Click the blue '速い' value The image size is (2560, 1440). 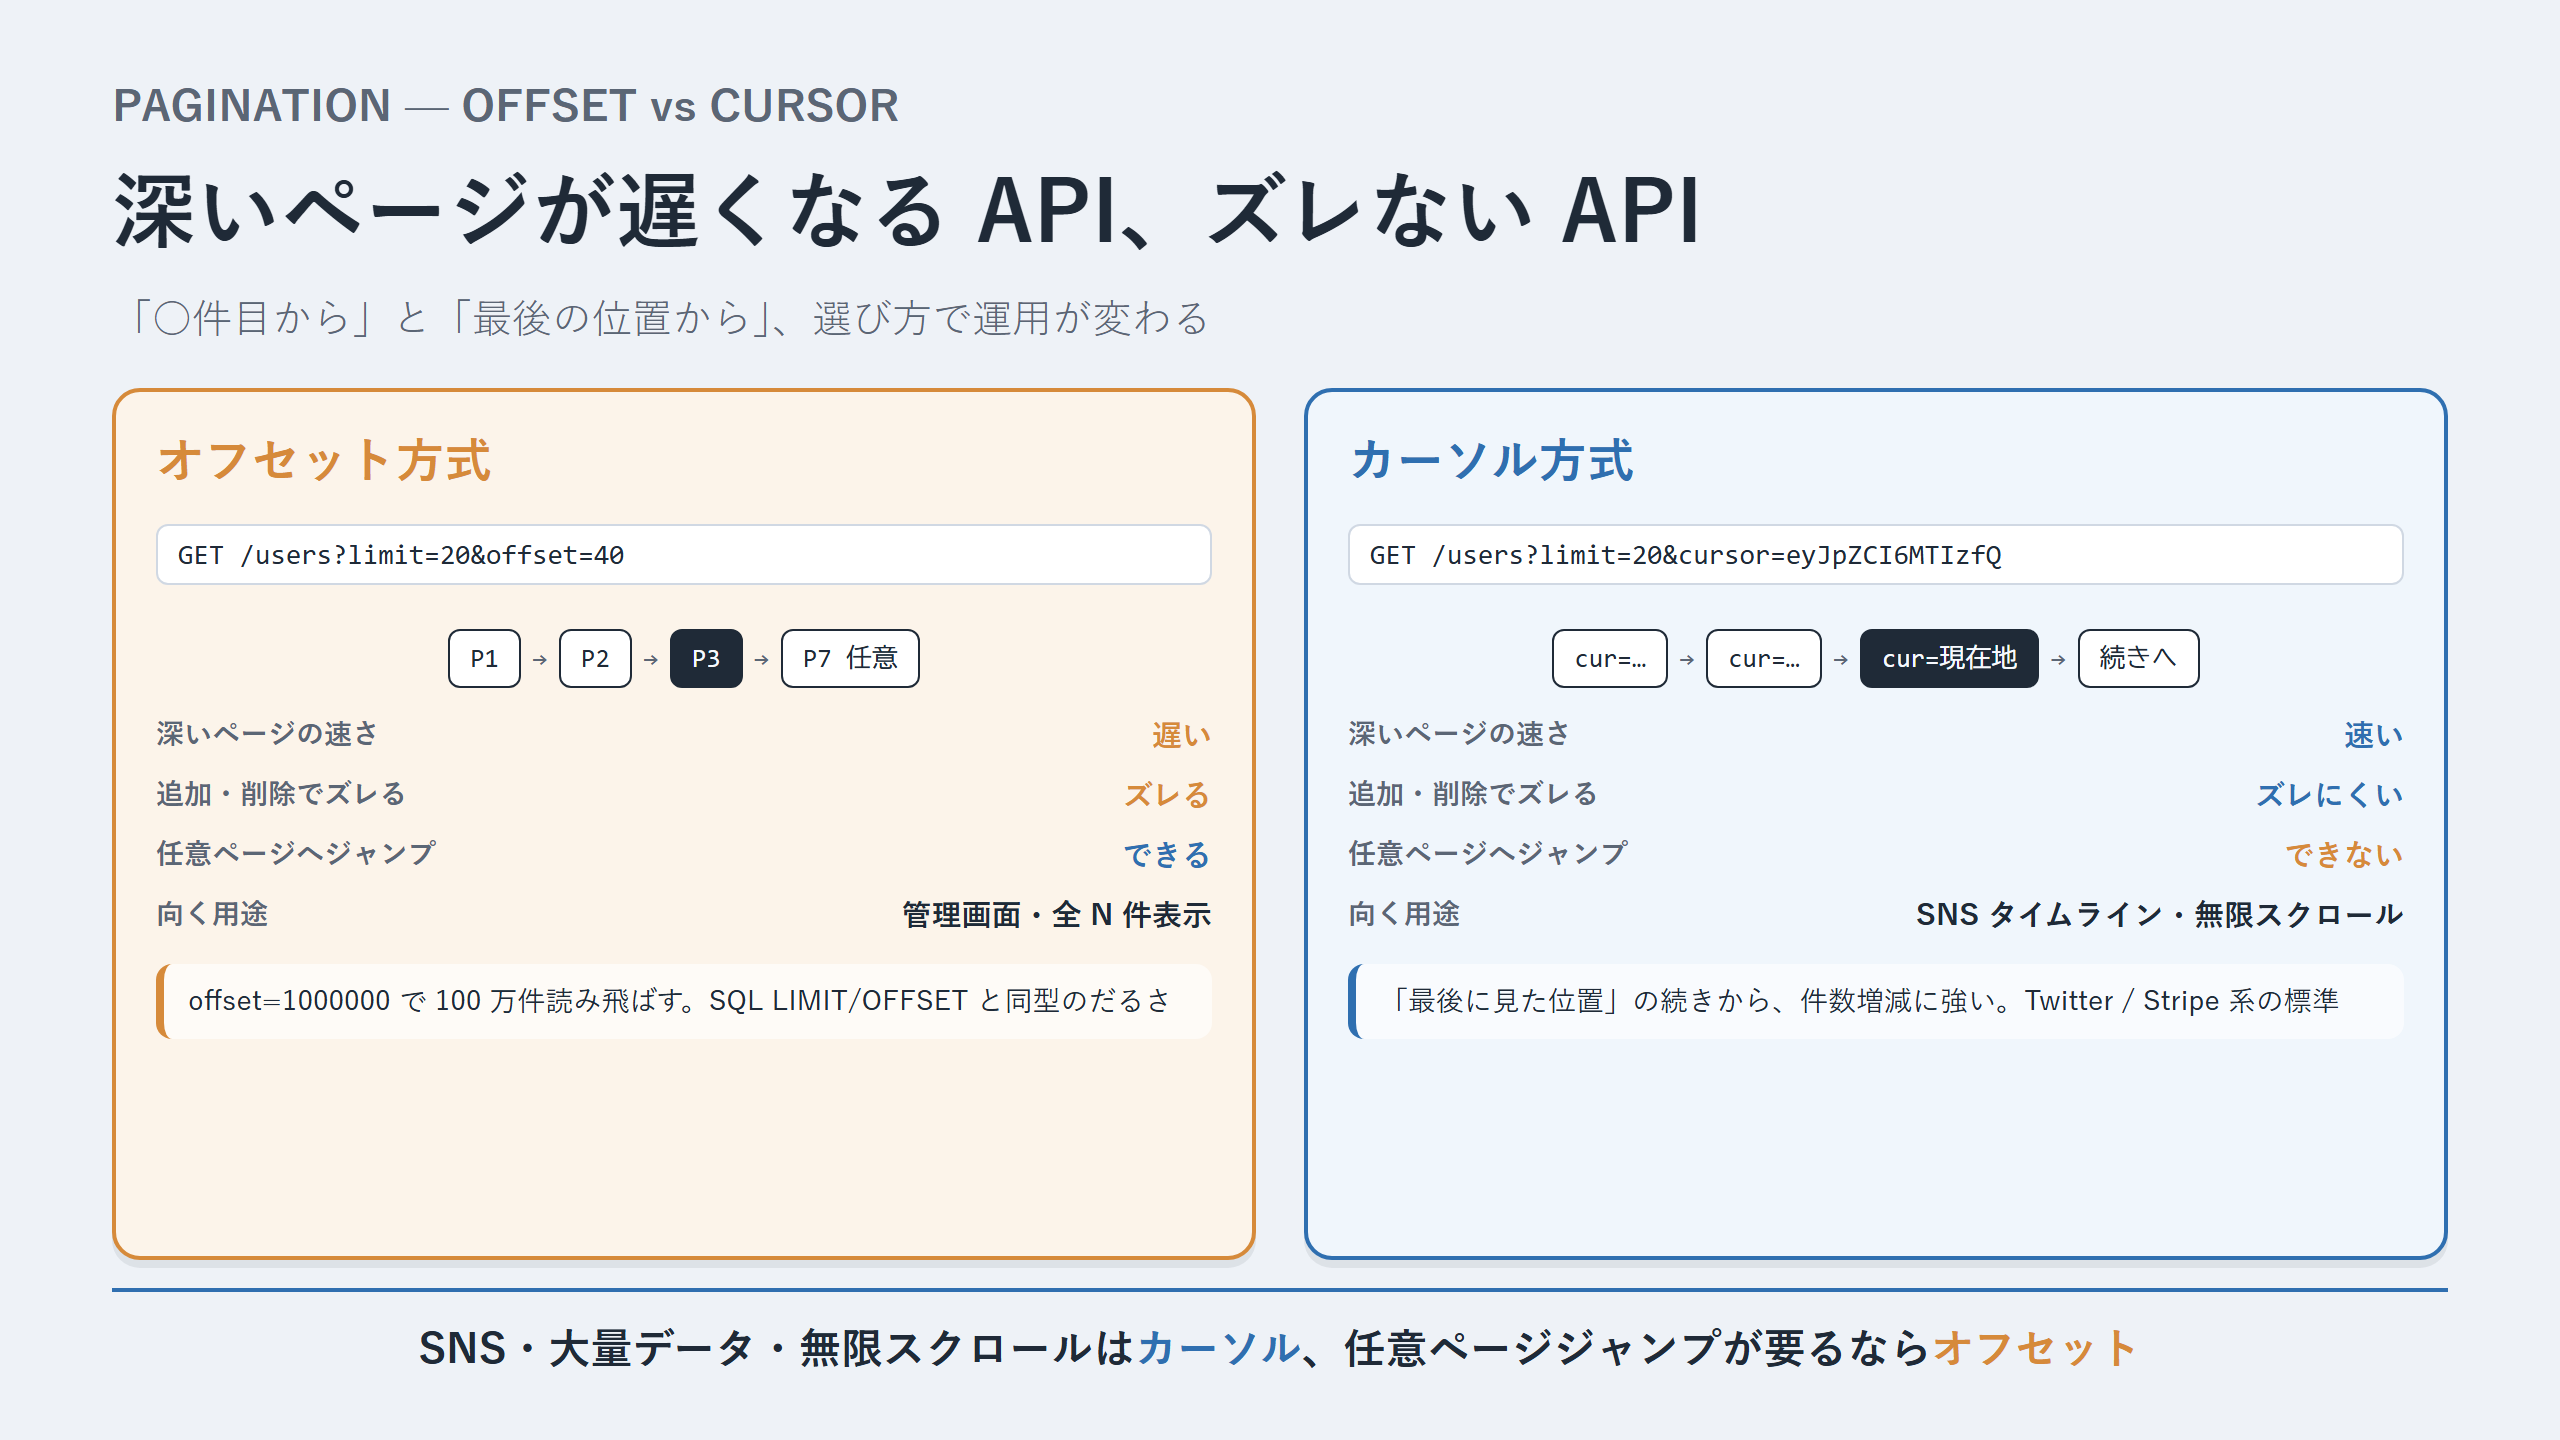[x=2373, y=735]
